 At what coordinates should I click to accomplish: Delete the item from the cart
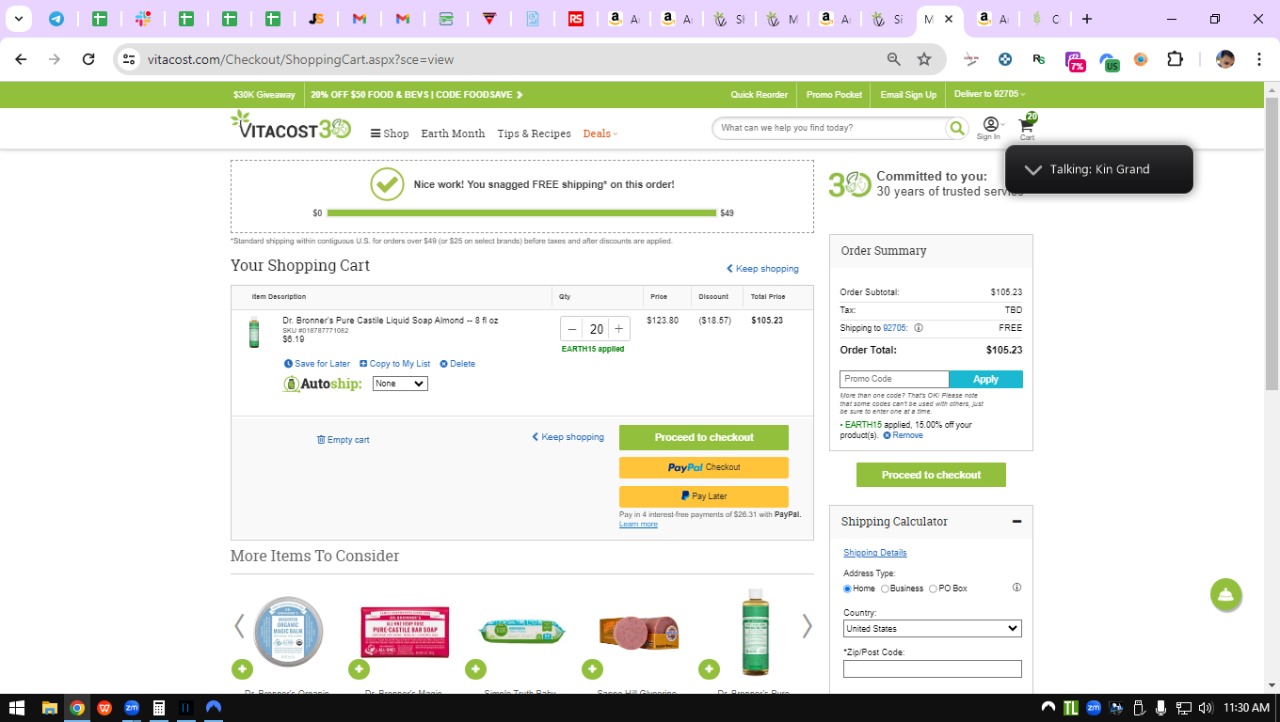458,364
